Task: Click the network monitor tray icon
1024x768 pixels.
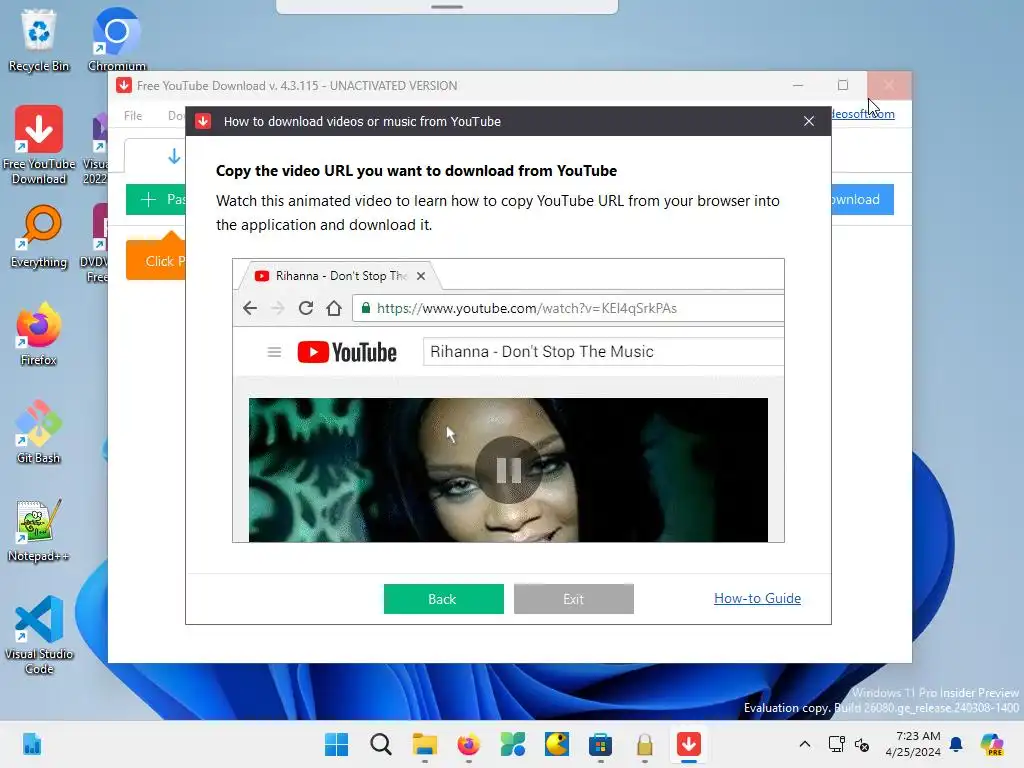Action: coord(837,744)
